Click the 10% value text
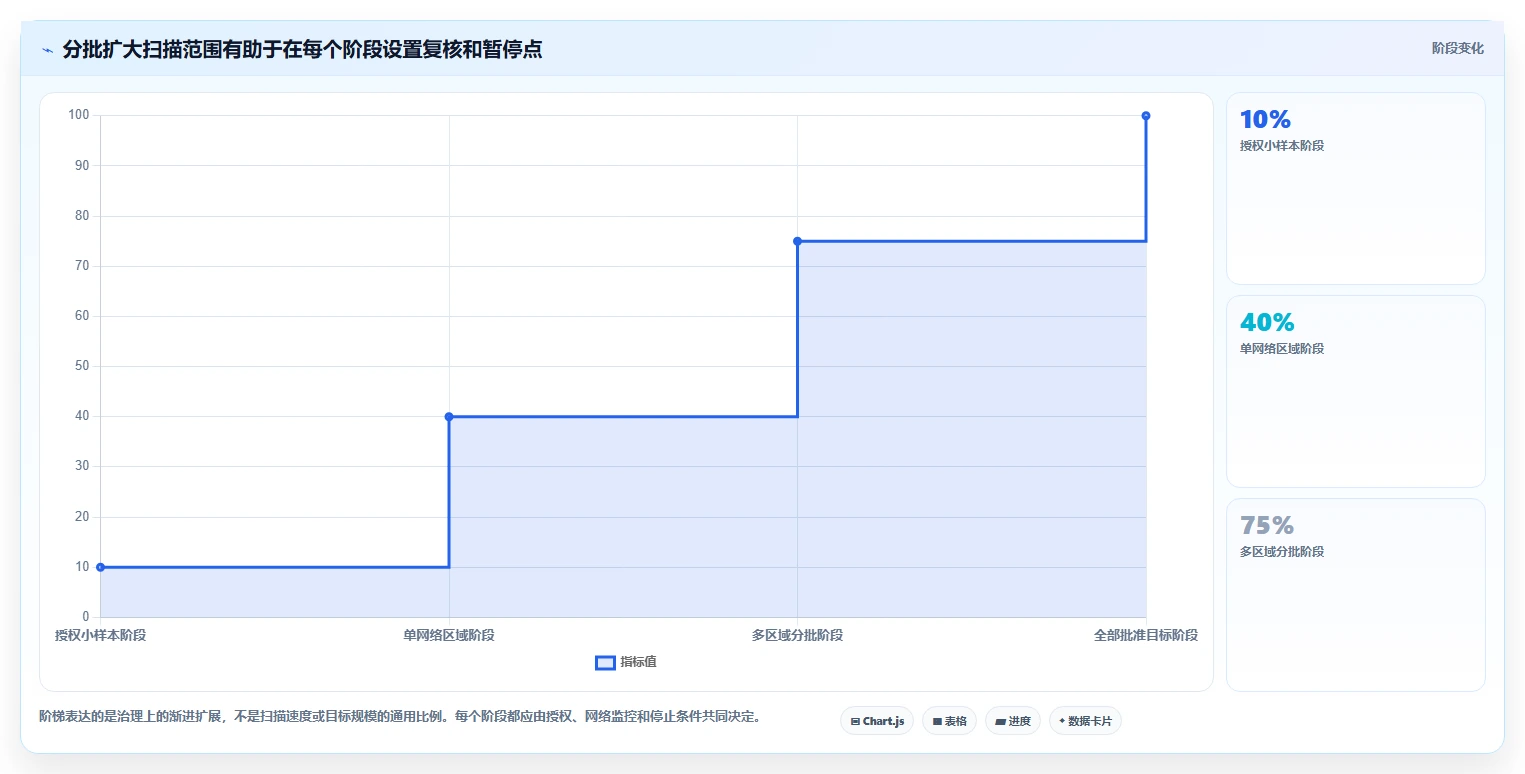Screen dimensions: 1525x774 click(1265, 120)
